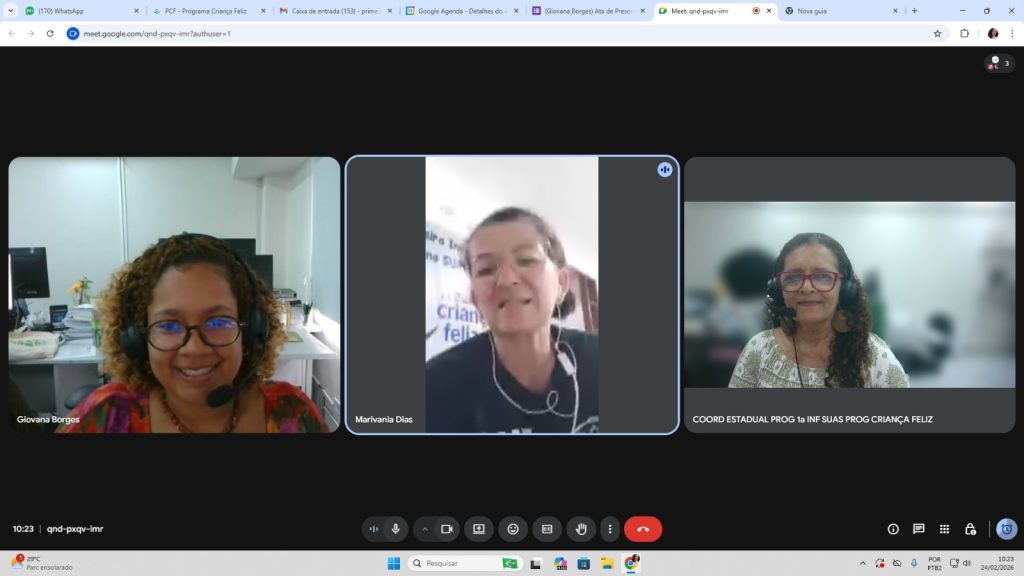The height and width of the screenshot is (576, 1024).
Task: Show hidden icons in the system tray
Action: 863,563
